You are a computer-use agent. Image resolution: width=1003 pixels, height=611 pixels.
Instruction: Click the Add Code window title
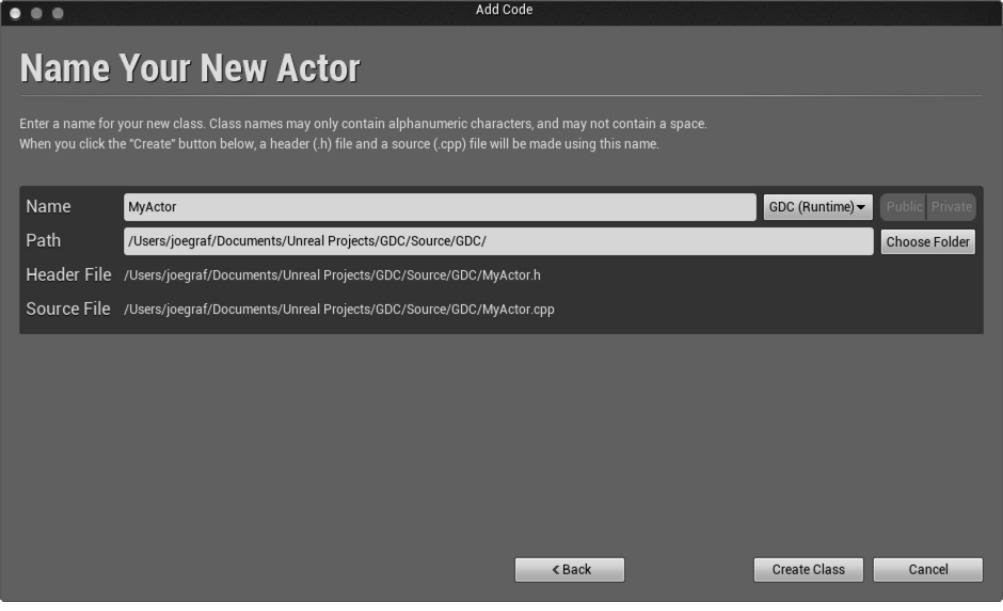coord(503,10)
